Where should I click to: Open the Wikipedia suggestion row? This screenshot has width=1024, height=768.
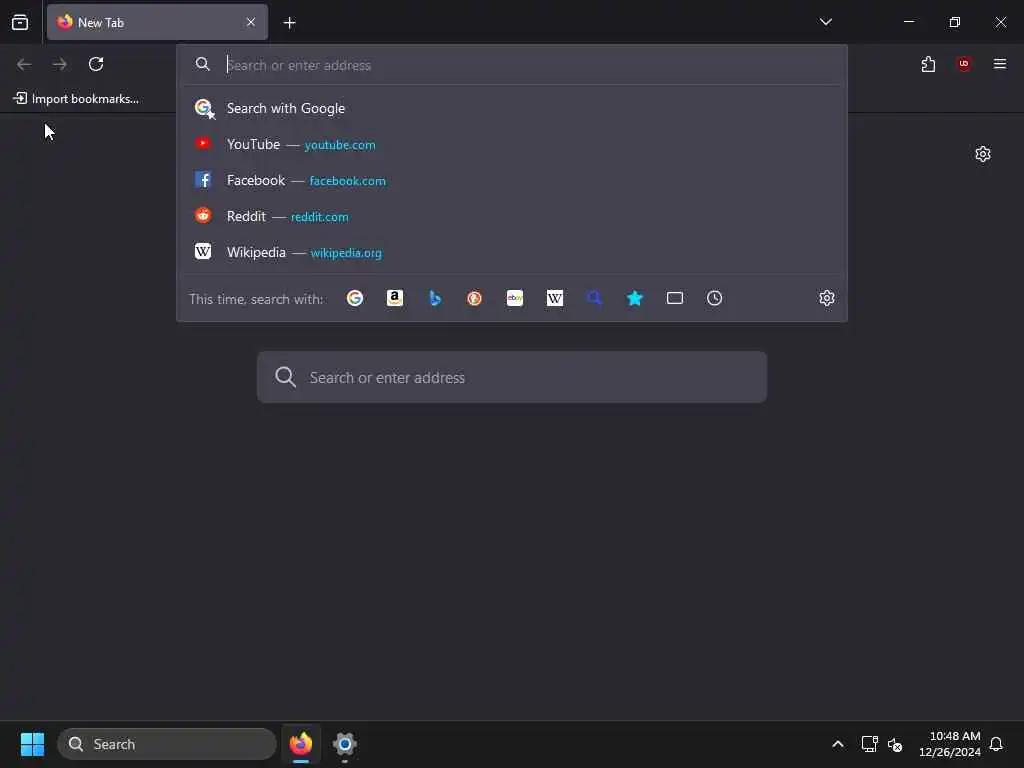coord(512,252)
